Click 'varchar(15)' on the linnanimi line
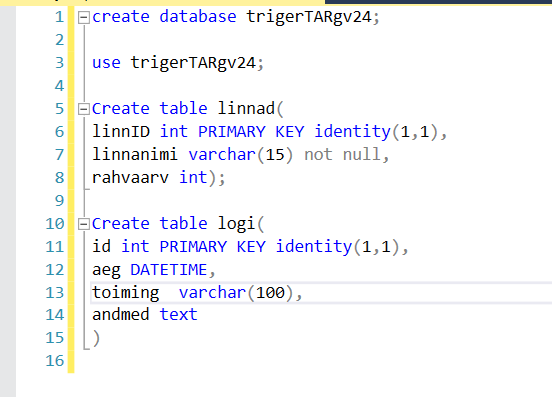This screenshot has height=397, width=552. click(x=240, y=155)
